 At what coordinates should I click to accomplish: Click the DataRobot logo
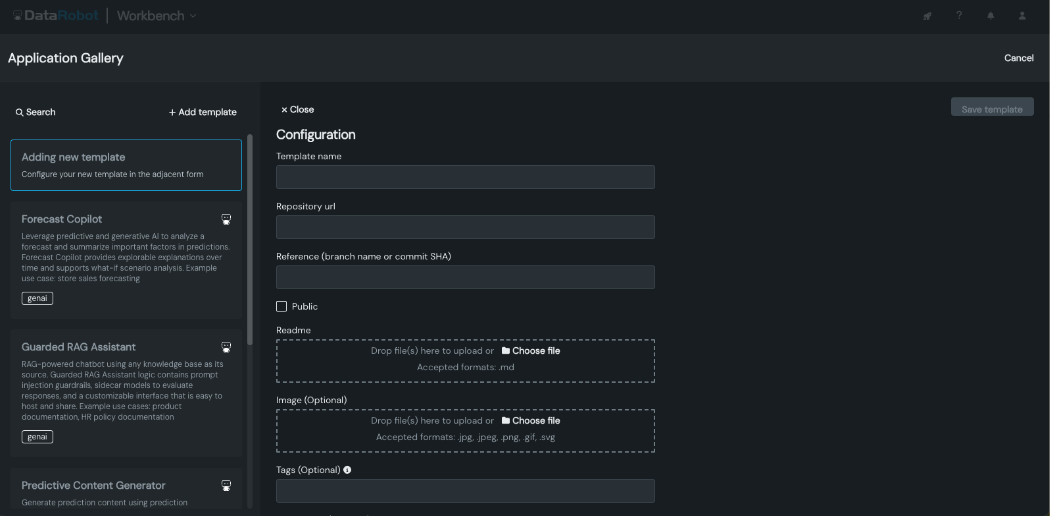[55, 16]
